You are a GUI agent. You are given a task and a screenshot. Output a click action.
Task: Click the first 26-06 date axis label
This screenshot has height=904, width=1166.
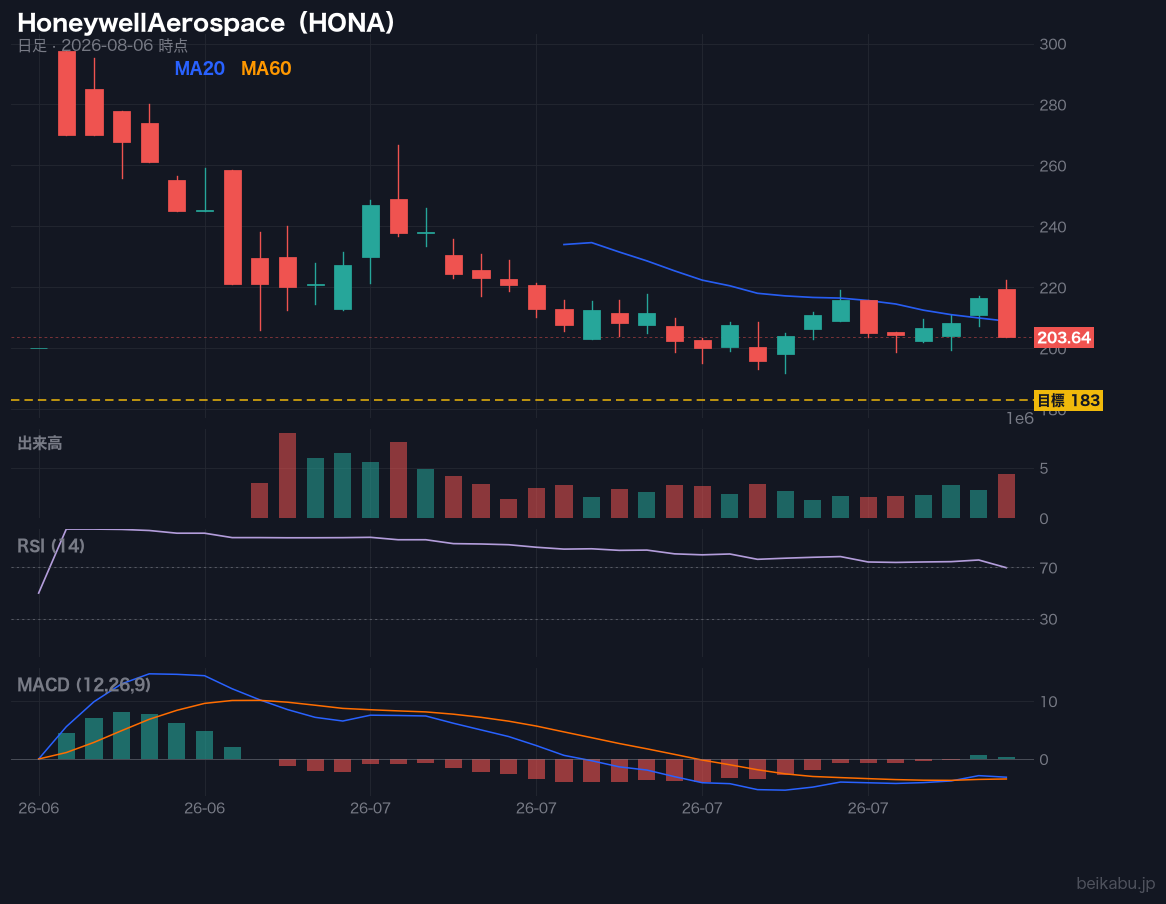39,808
